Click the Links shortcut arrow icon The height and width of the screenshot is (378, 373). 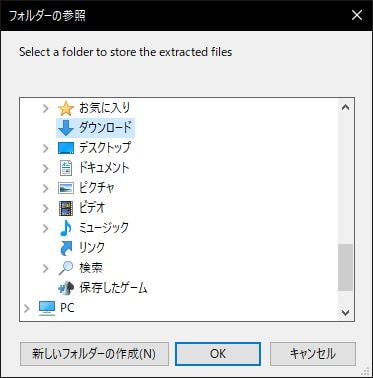(66, 248)
